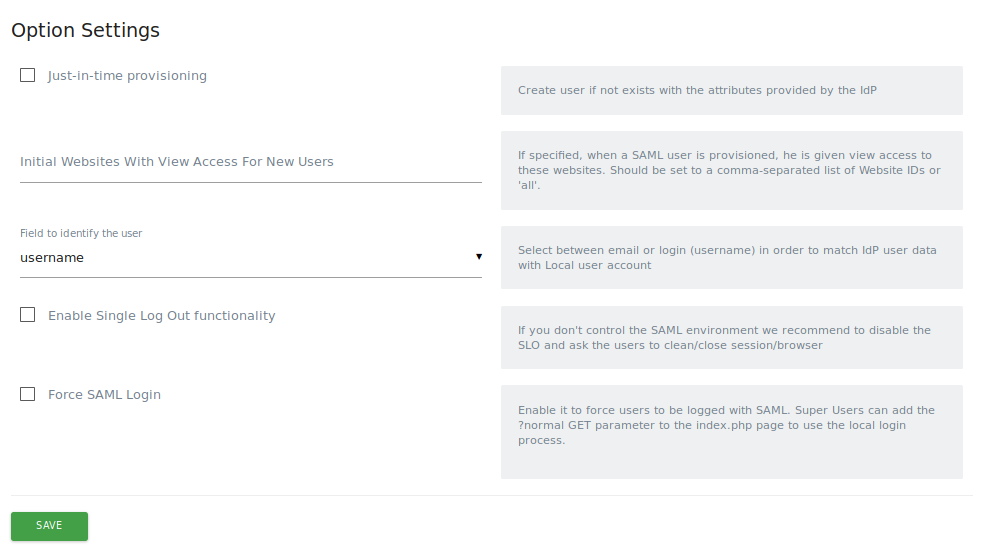Viewport: 983px width, 552px height.
Task: Enable the Just-in-time provisioning checkbox
Action: (x=28, y=75)
